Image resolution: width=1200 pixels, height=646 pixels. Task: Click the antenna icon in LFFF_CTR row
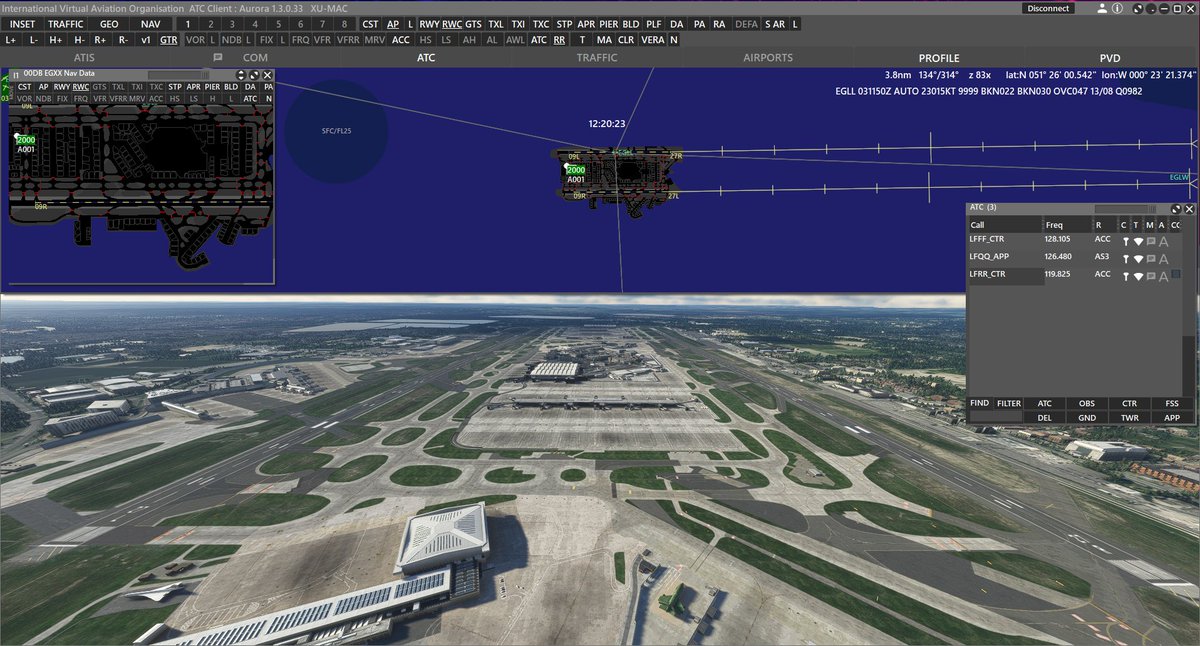coord(1125,241)
